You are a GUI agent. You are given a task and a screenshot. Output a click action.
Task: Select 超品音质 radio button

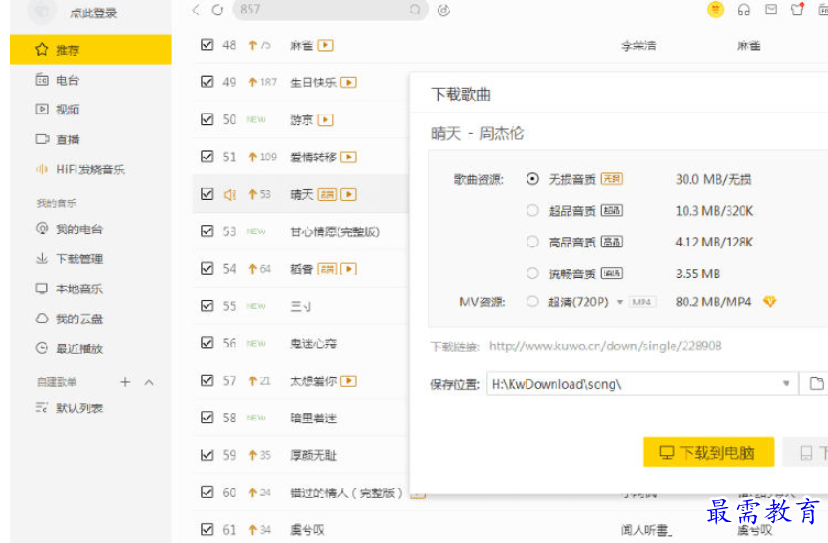[532, 210]
